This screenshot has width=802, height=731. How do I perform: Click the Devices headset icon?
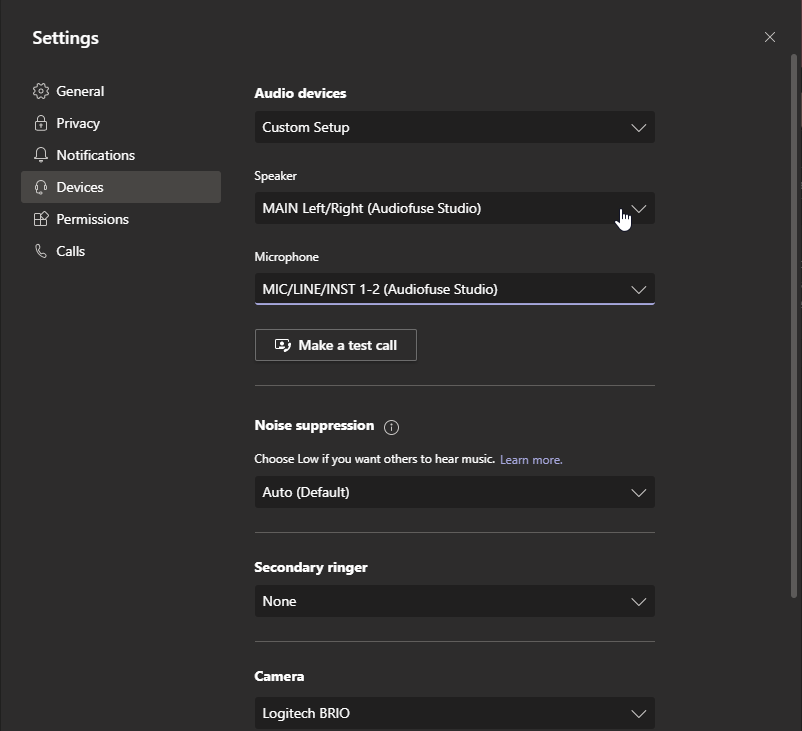coord(41,187)
